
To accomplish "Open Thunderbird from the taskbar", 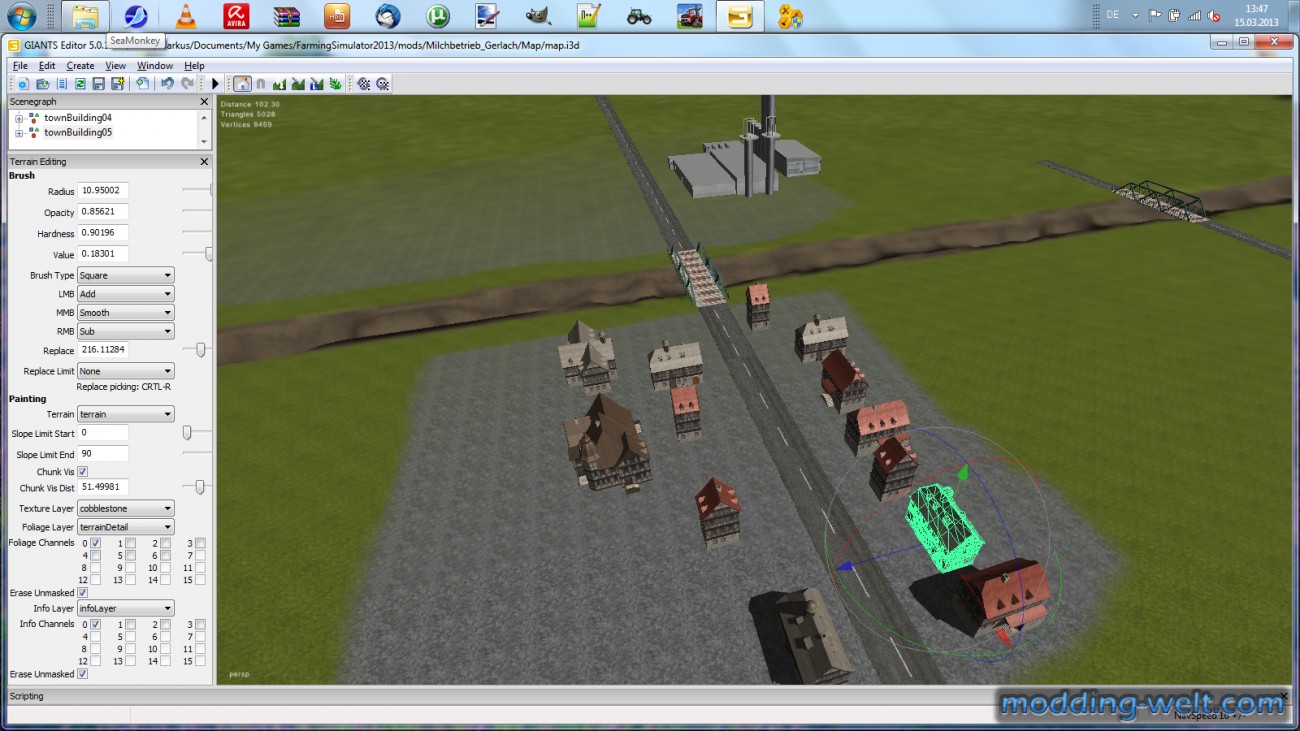I will 387,16.
